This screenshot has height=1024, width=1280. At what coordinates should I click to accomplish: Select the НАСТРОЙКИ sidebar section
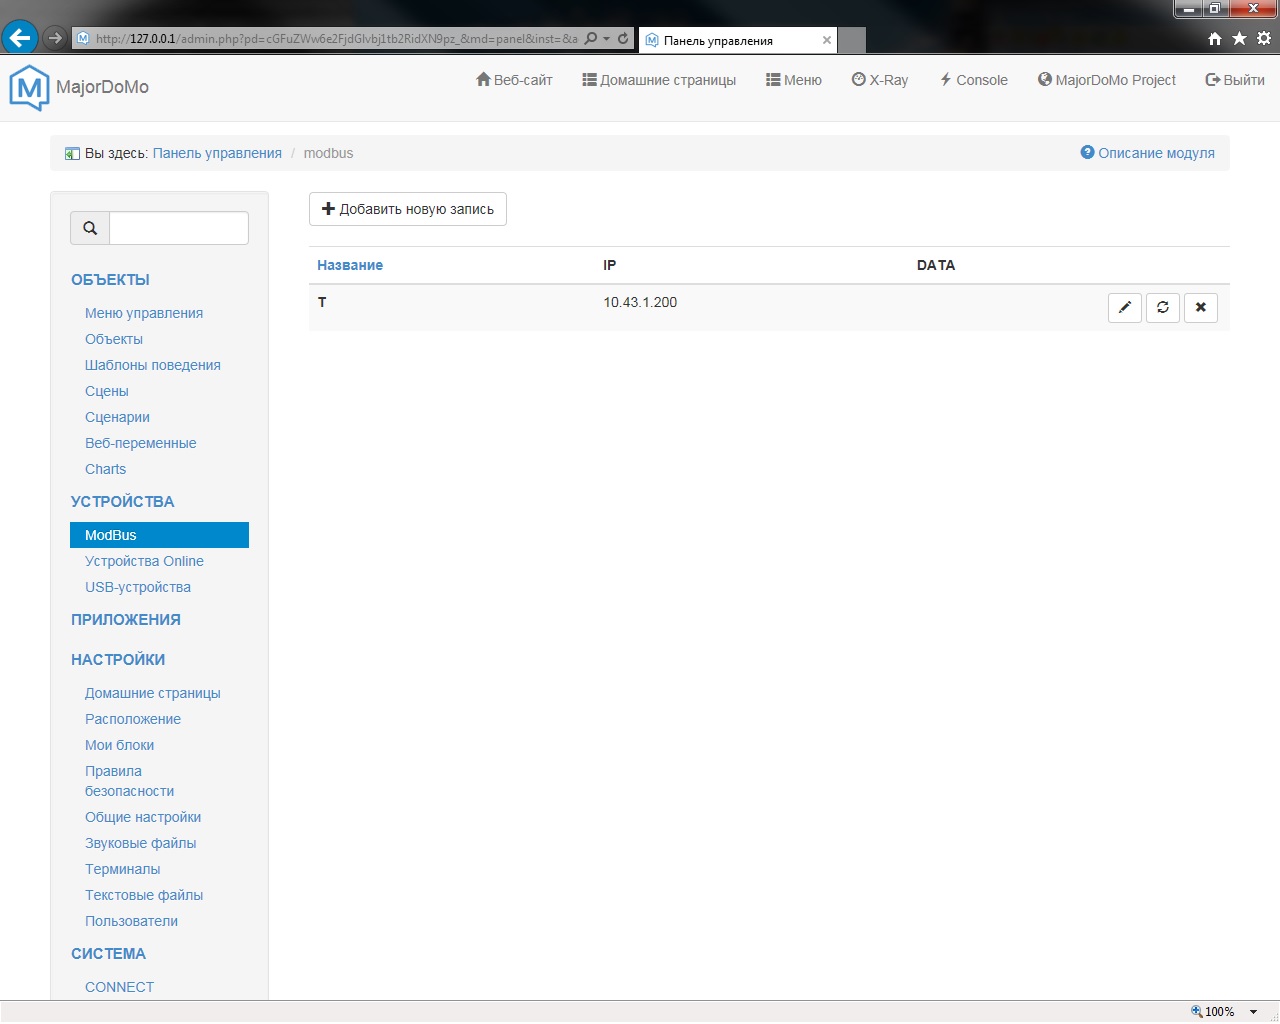coord(118,660)
